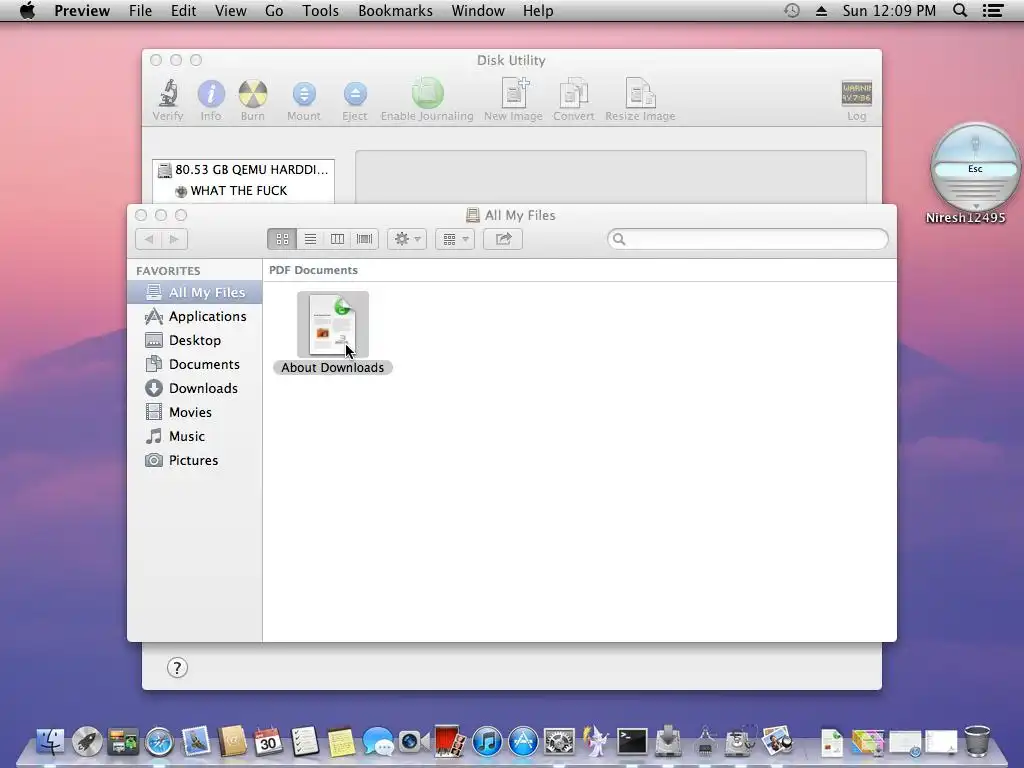
Task: Switch Finder to Cover Flow view
Action: 364,239
